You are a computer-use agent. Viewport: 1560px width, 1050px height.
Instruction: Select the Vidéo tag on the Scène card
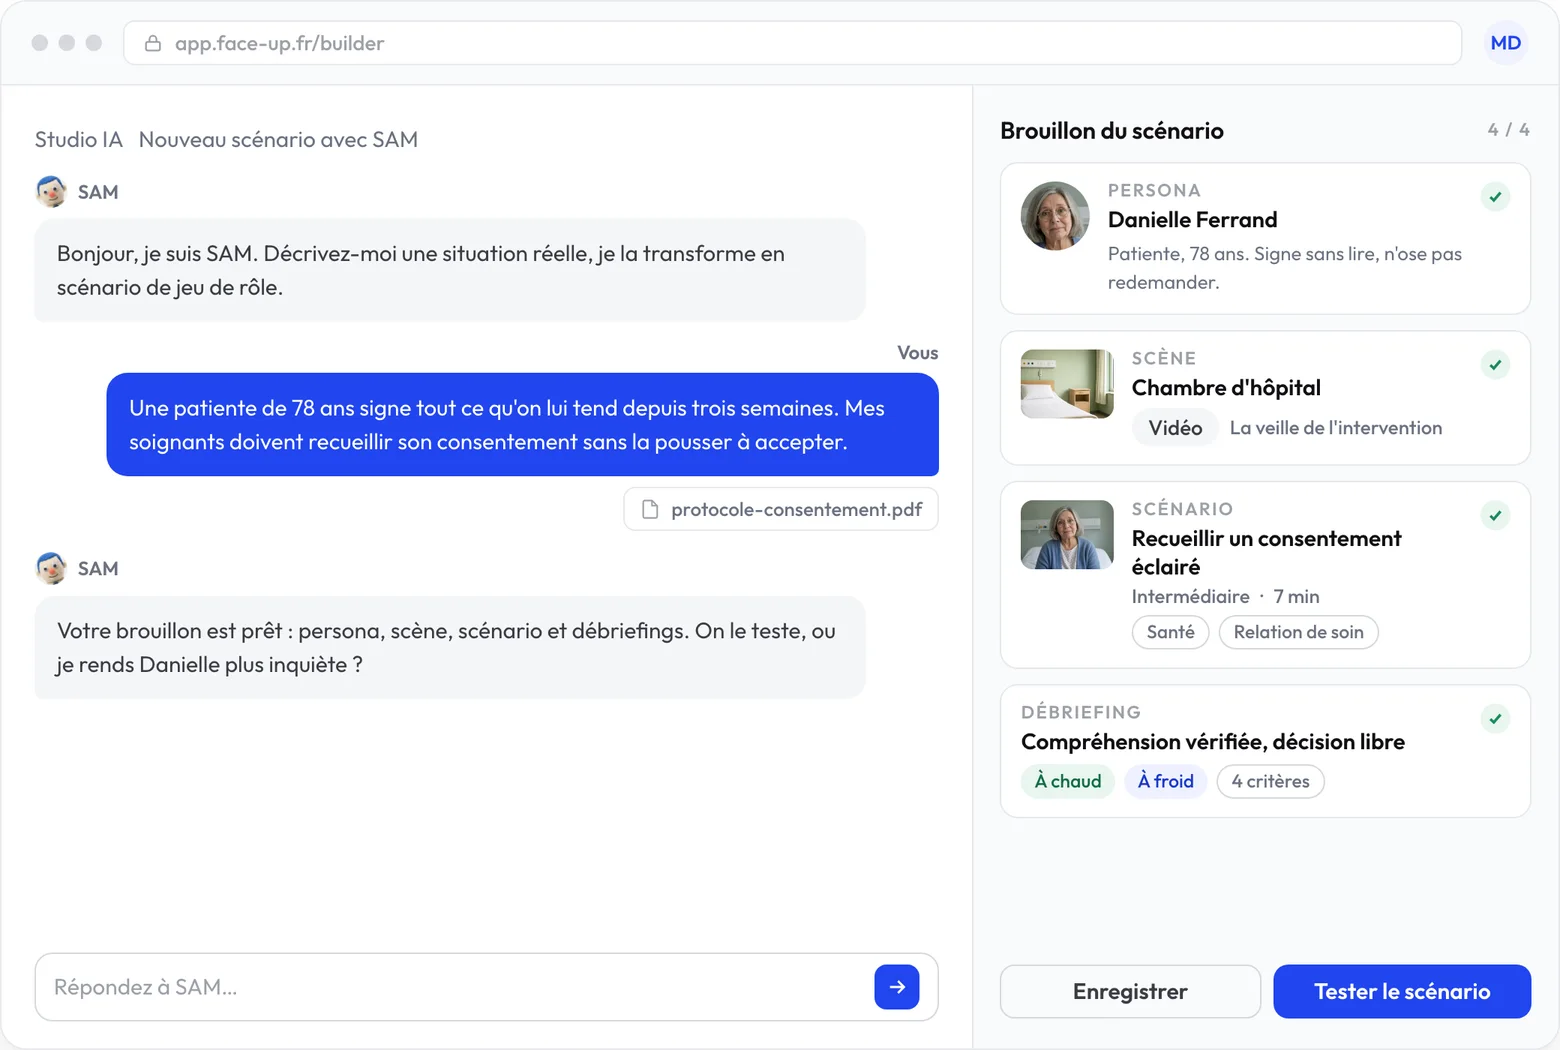(1175, 428)
